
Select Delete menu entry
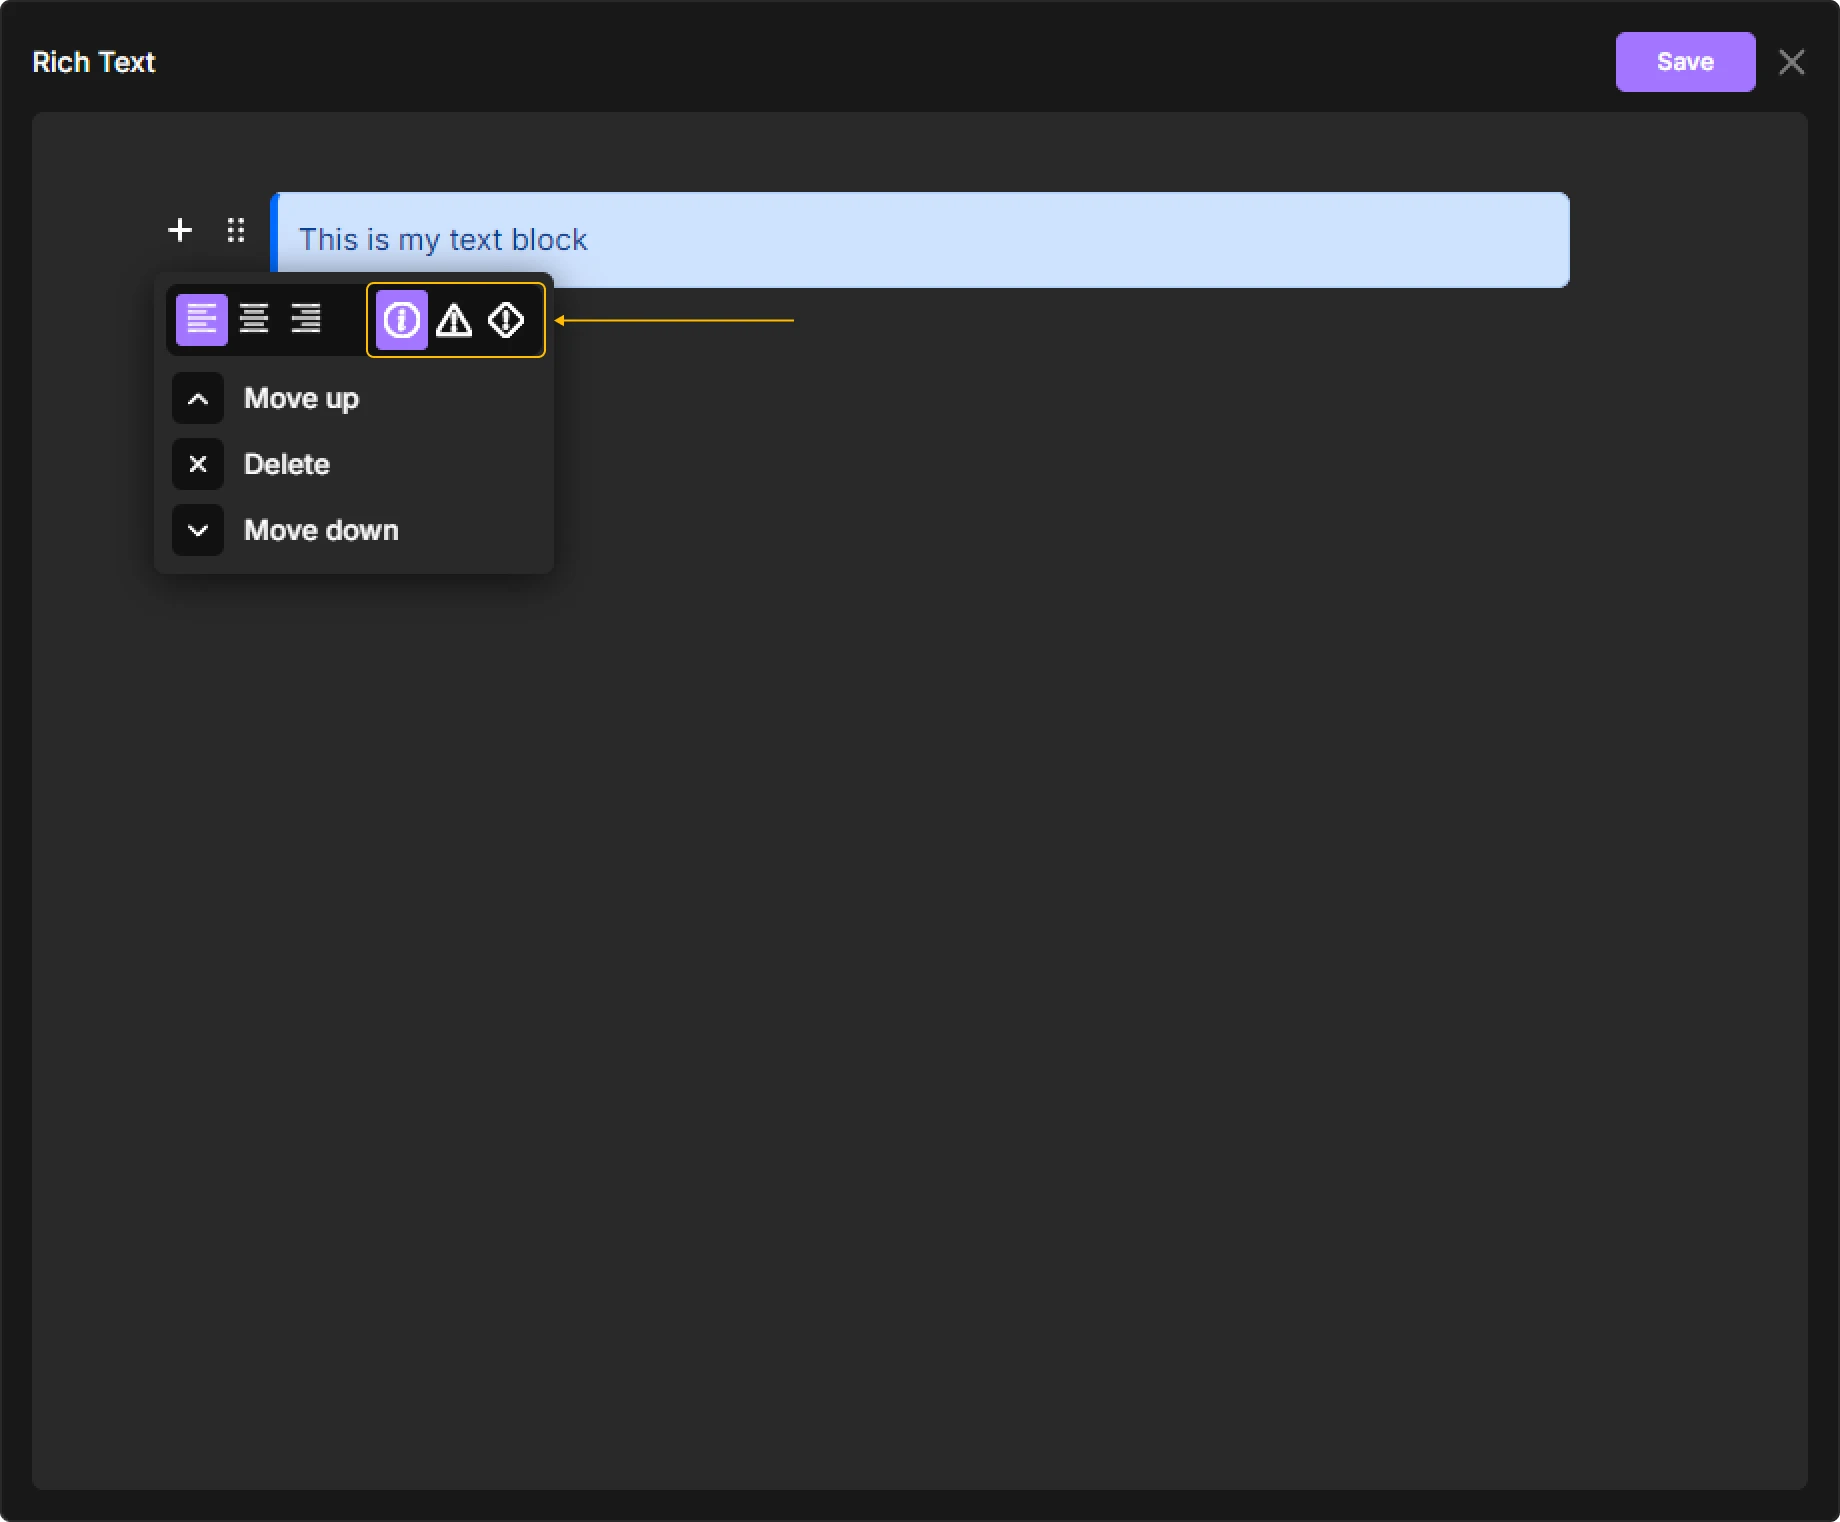(x=354, y=464)
